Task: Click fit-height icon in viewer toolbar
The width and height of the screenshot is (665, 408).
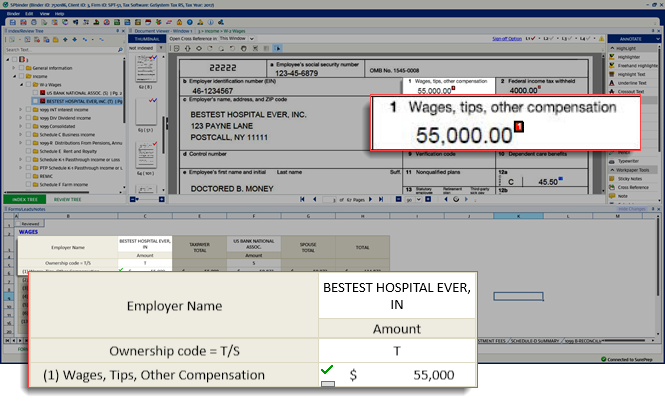Action: pos(187,48)
